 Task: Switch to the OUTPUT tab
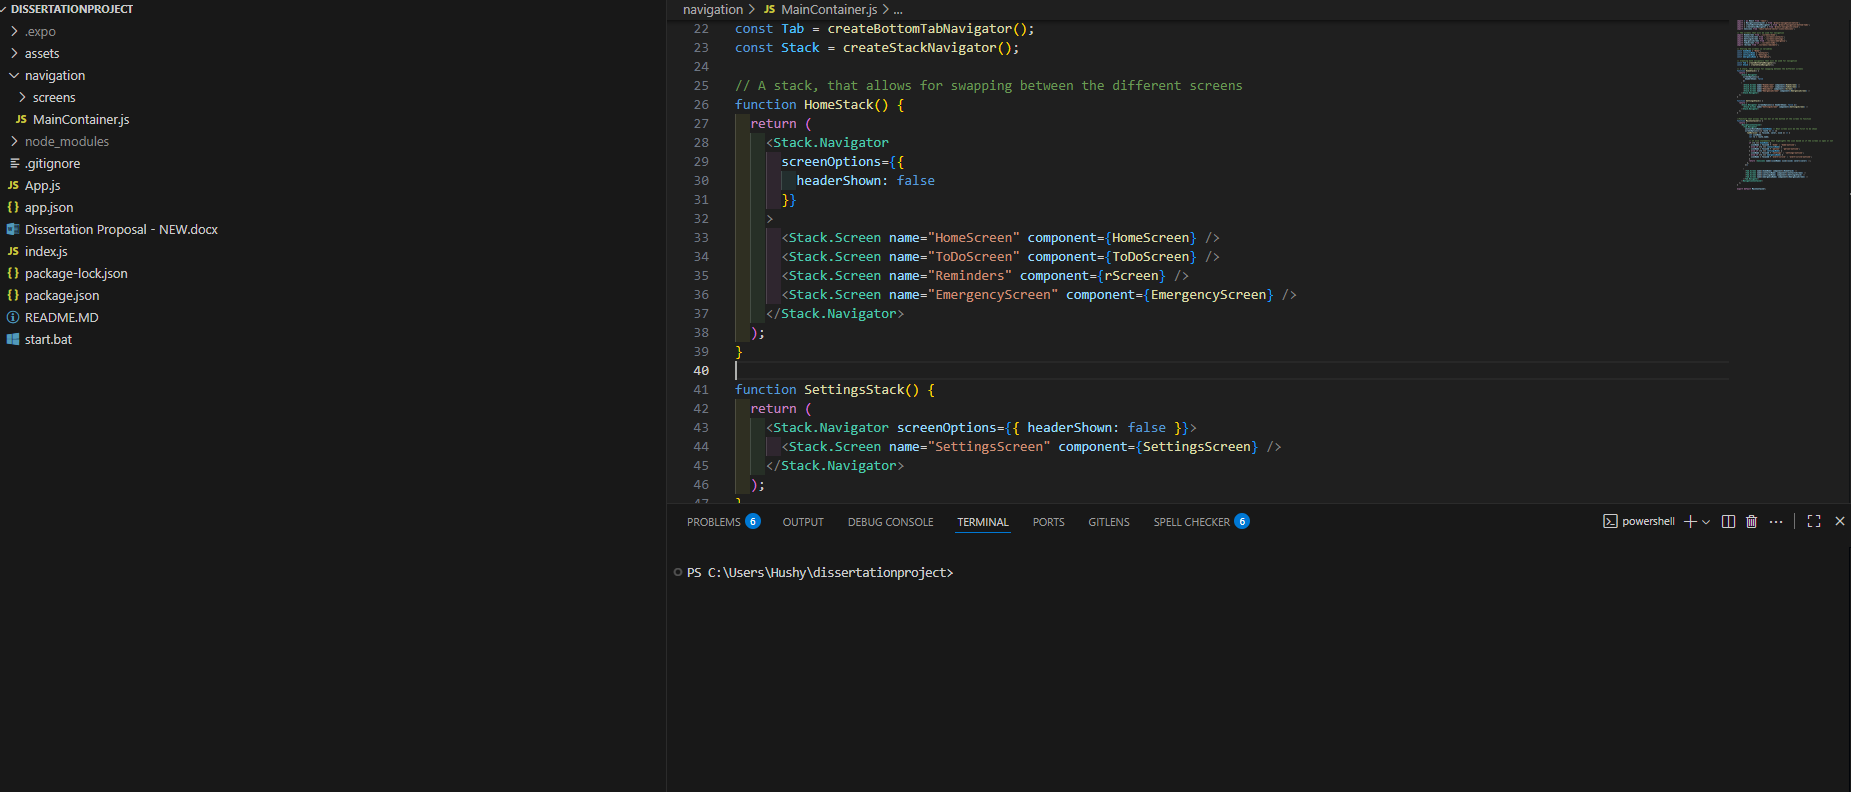(x=803, y=522)
